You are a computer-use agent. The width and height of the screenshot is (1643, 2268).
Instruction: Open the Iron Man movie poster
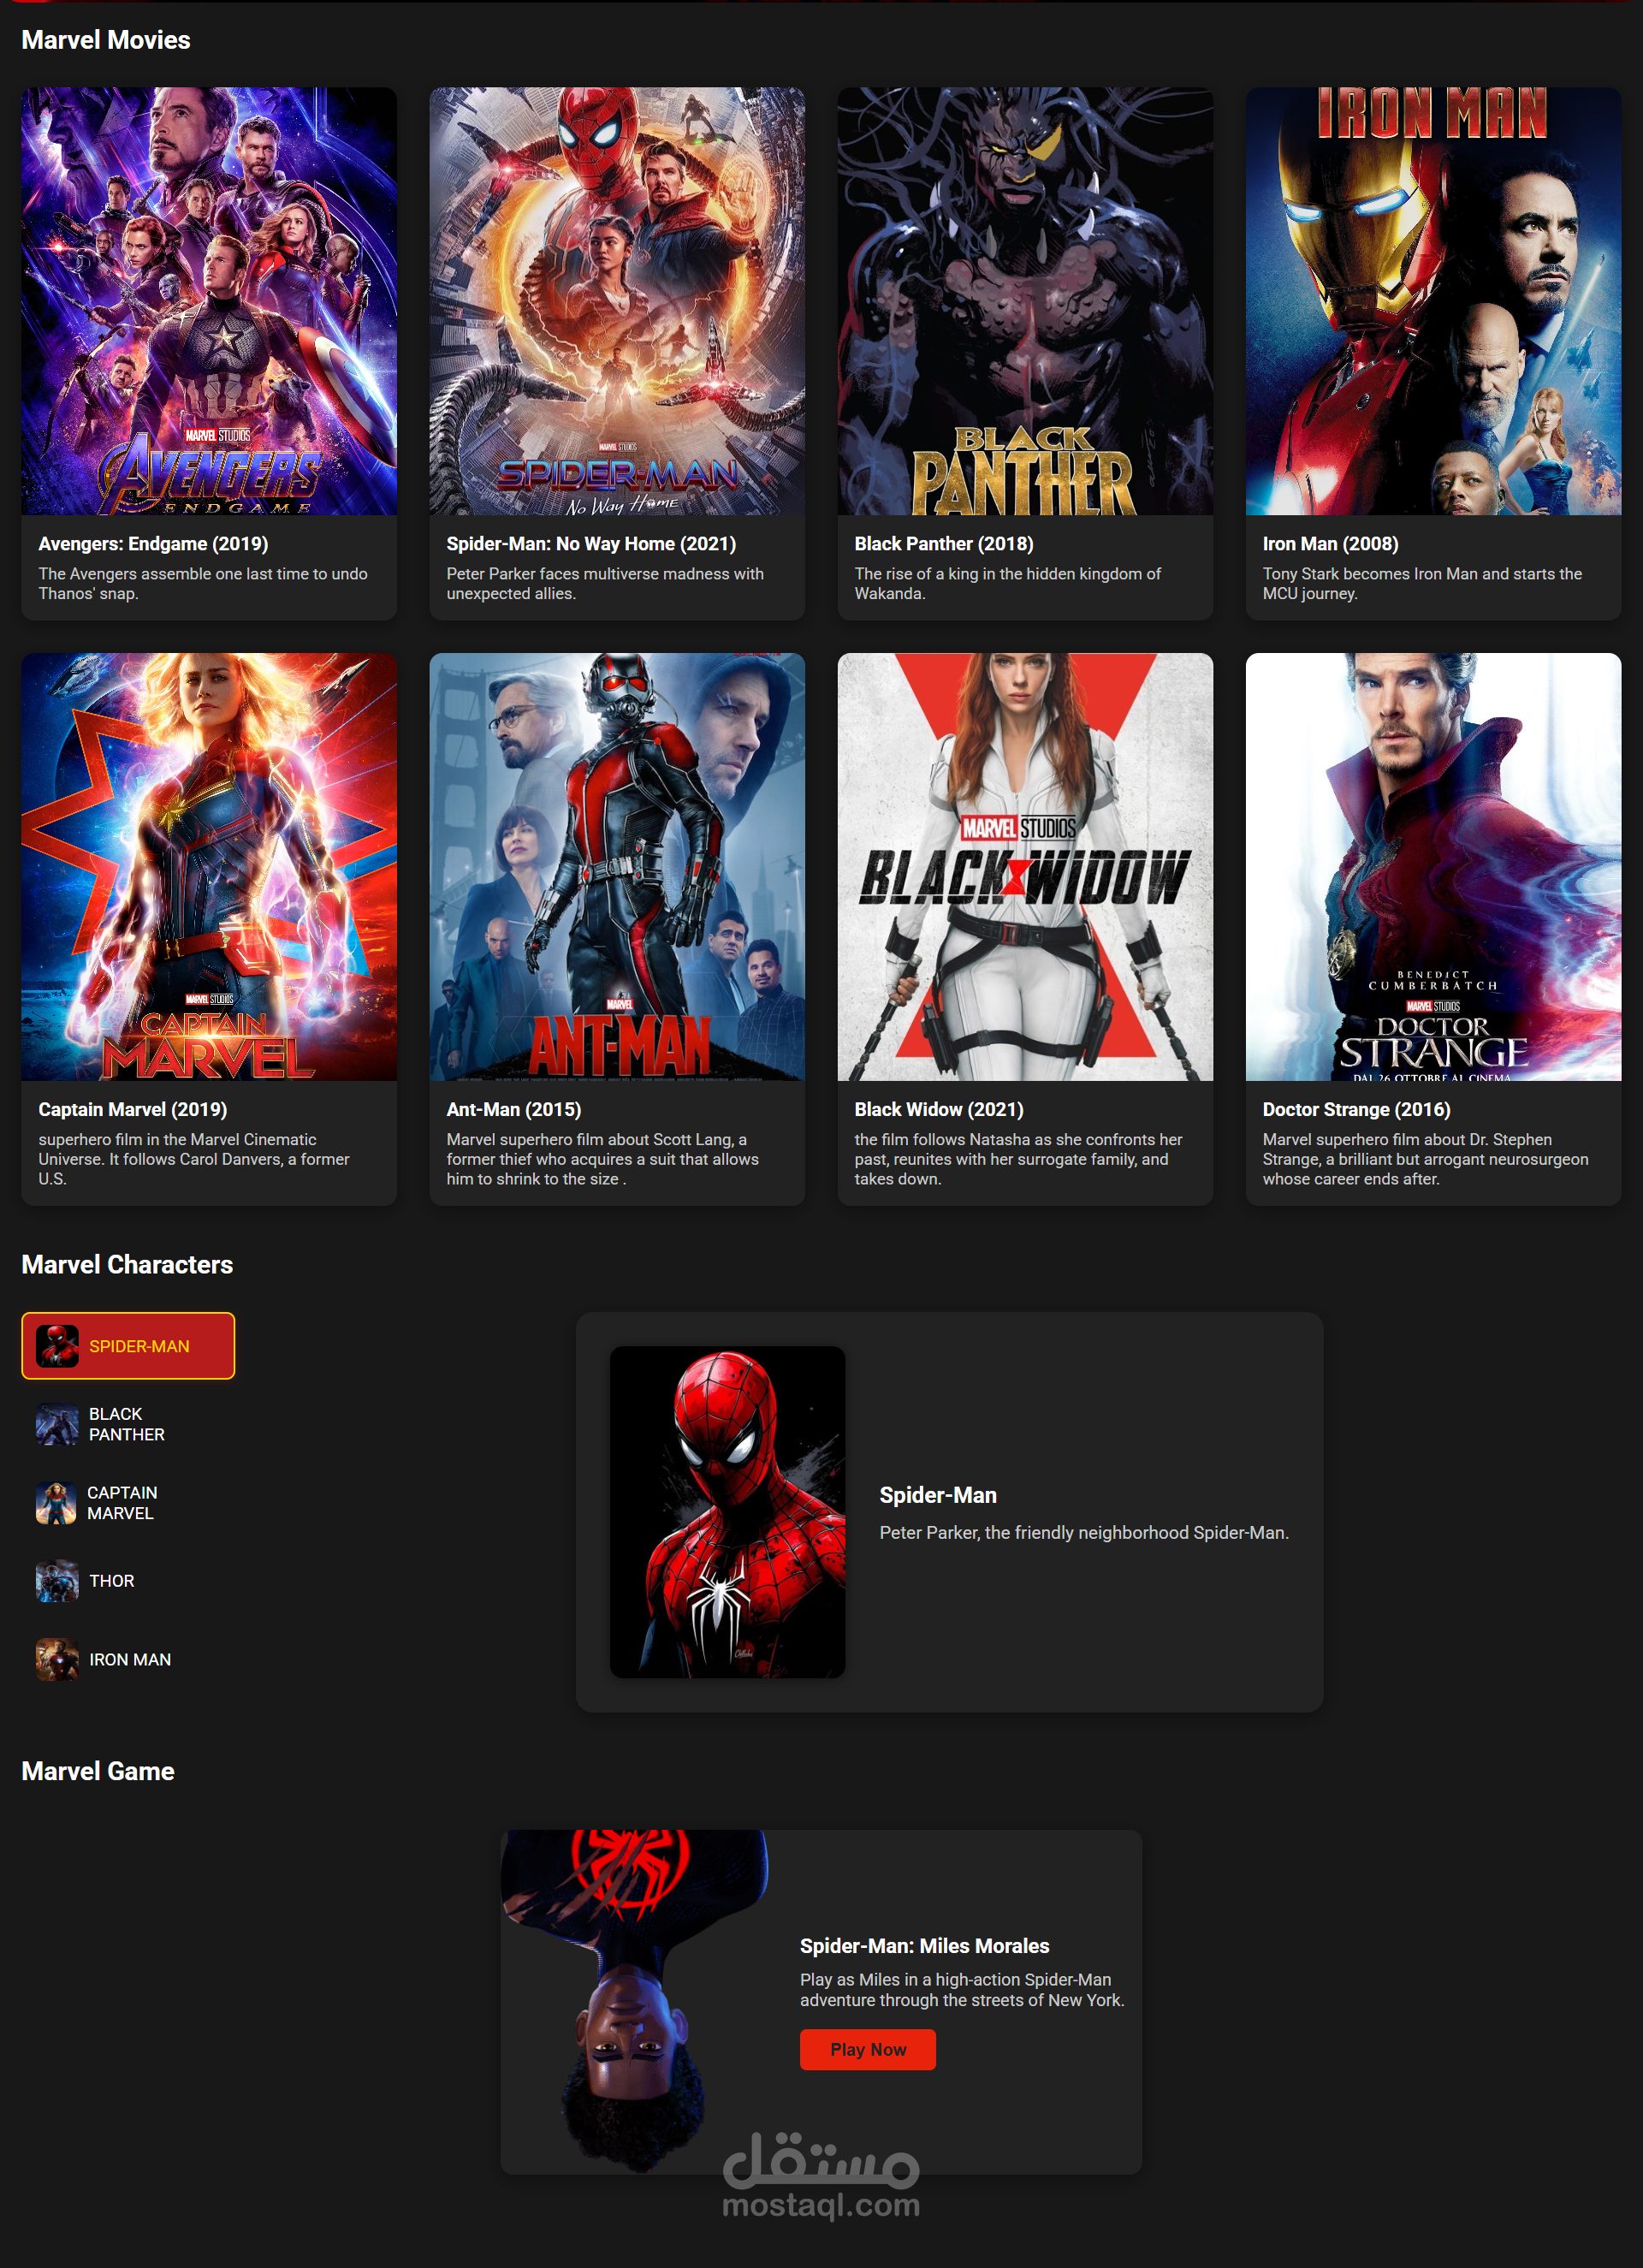coord(1433,301)
